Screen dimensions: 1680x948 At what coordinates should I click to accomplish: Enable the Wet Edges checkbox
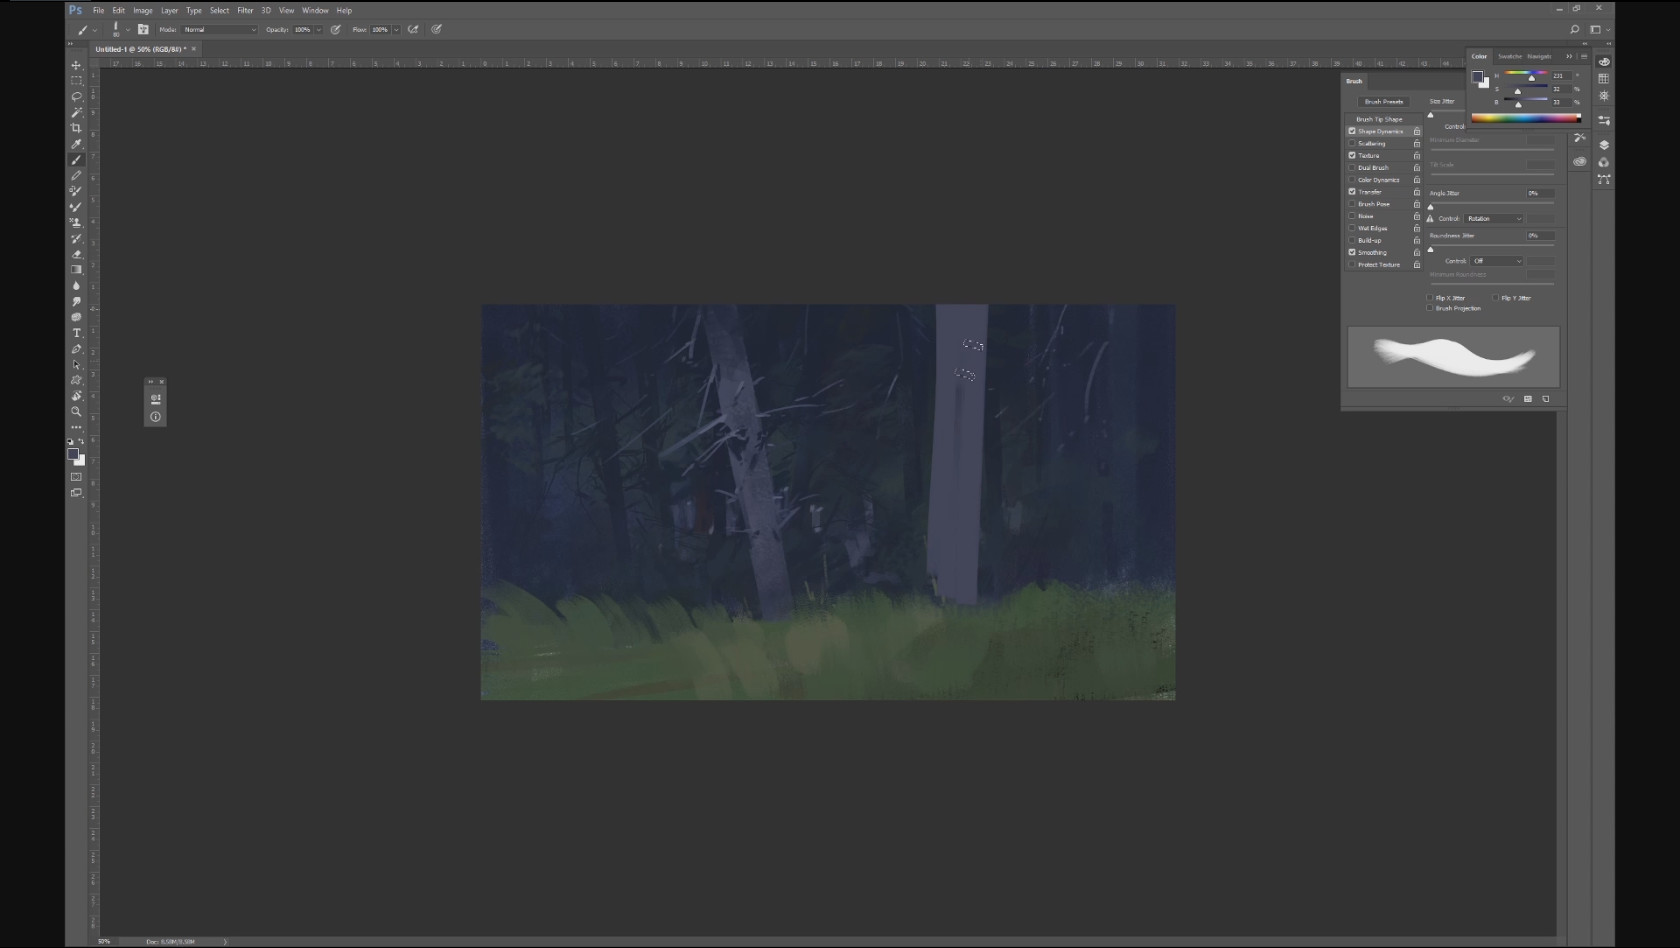point(1352,228)
